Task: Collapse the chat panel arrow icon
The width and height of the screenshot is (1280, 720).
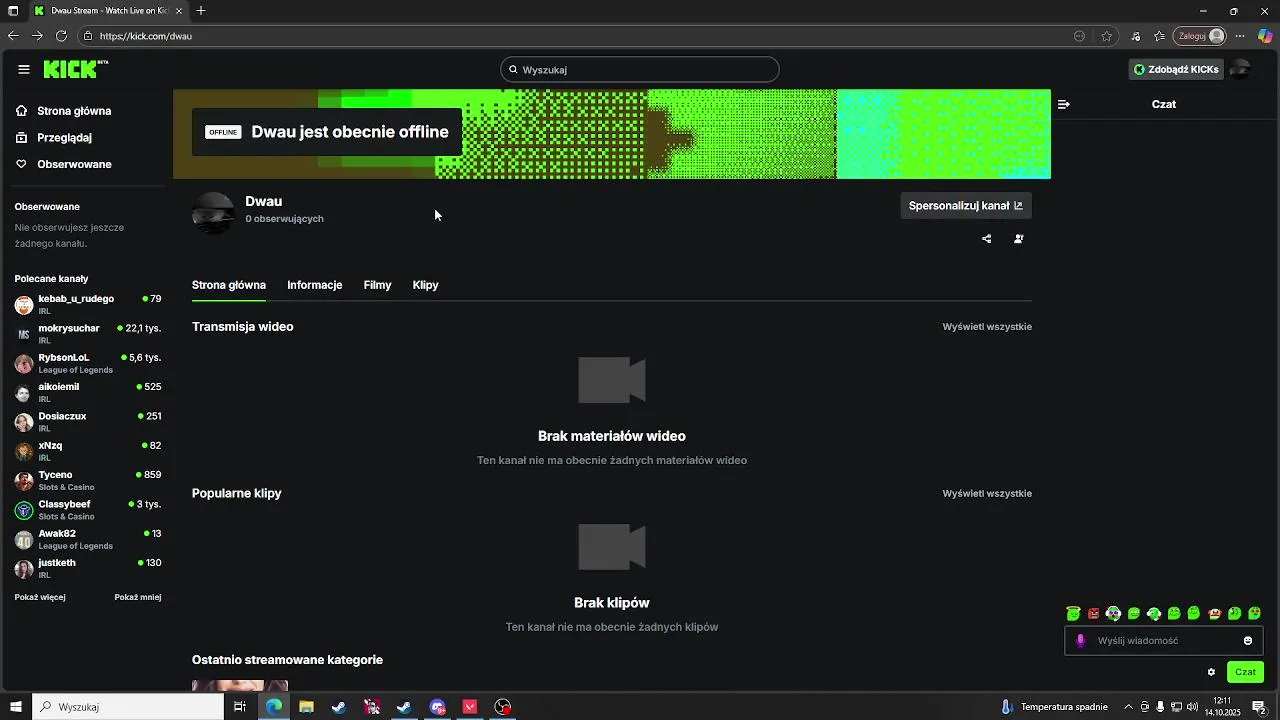Action: (x=1064, y=104)
